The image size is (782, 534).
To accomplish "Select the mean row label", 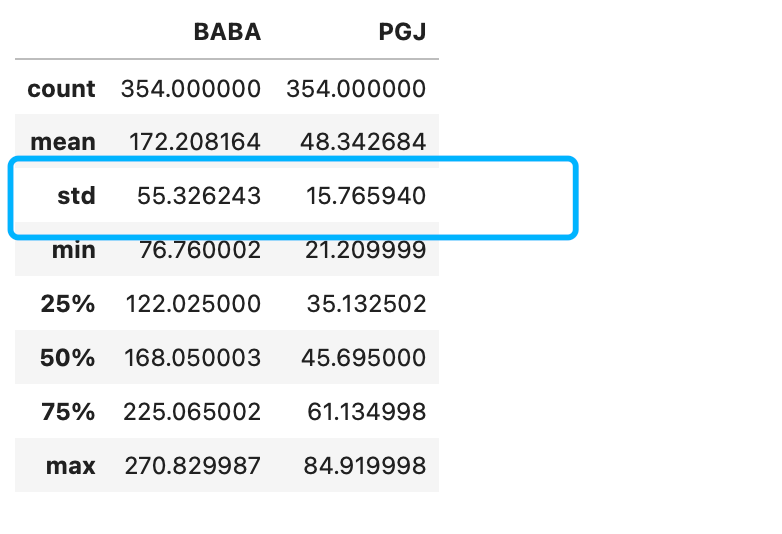I will 63,142.
